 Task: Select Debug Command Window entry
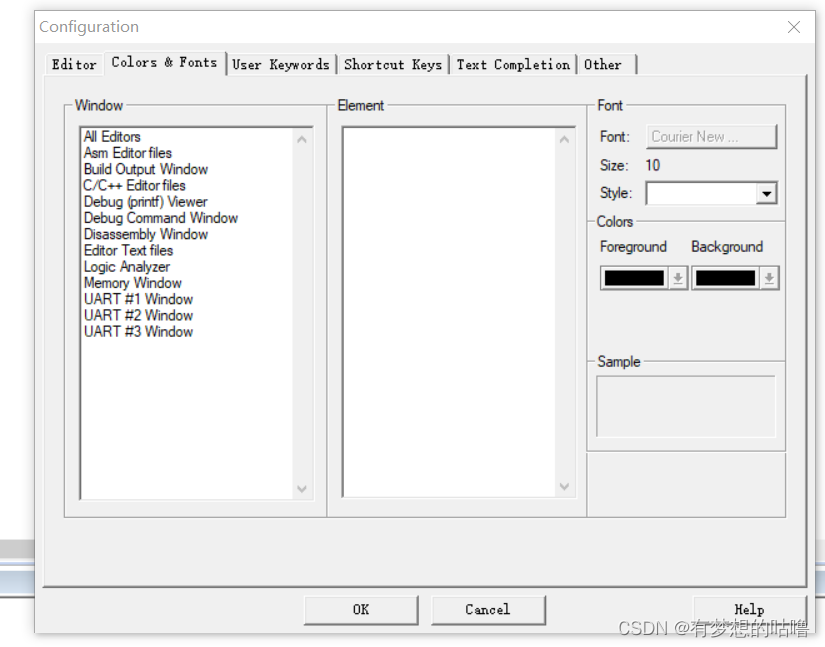(x=160, y=218)
